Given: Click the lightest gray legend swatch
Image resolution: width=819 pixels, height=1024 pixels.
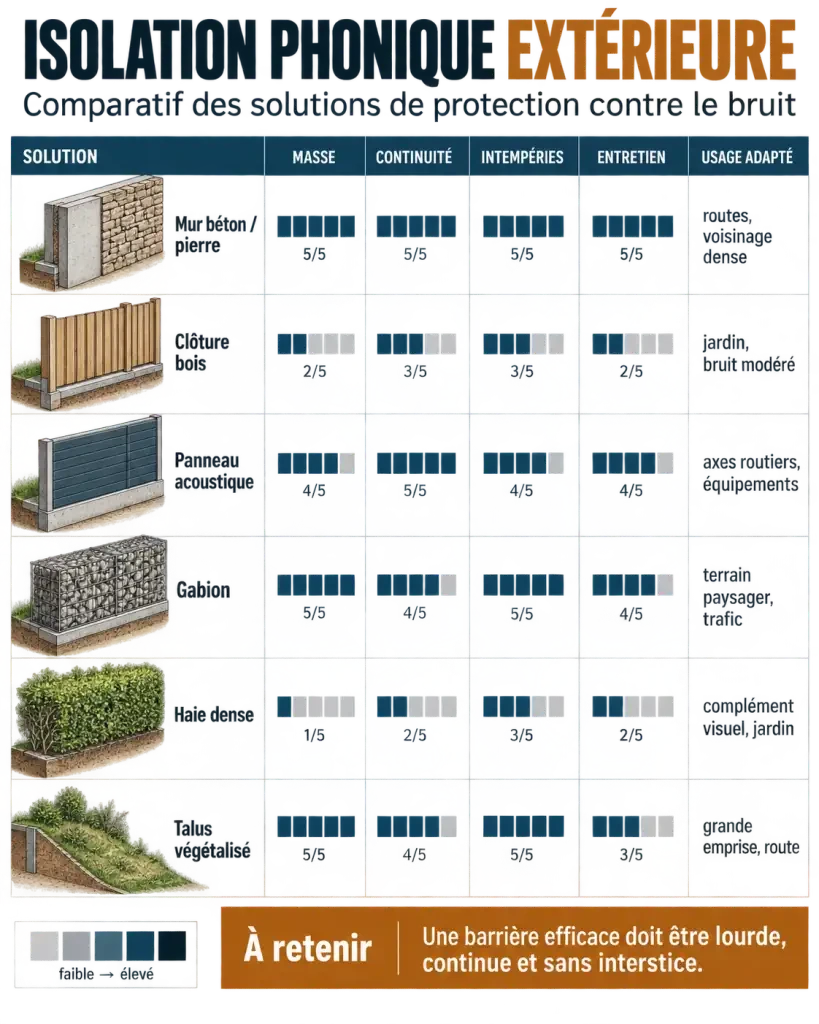Looking at the screenshot, I should [x=44, y=946].
